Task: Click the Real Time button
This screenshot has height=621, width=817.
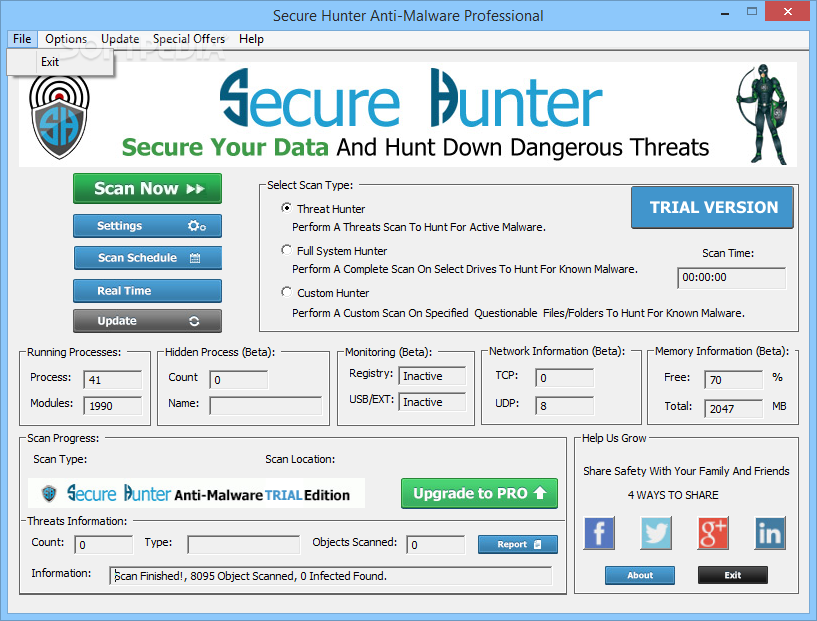Action: [x=147, y=291]
